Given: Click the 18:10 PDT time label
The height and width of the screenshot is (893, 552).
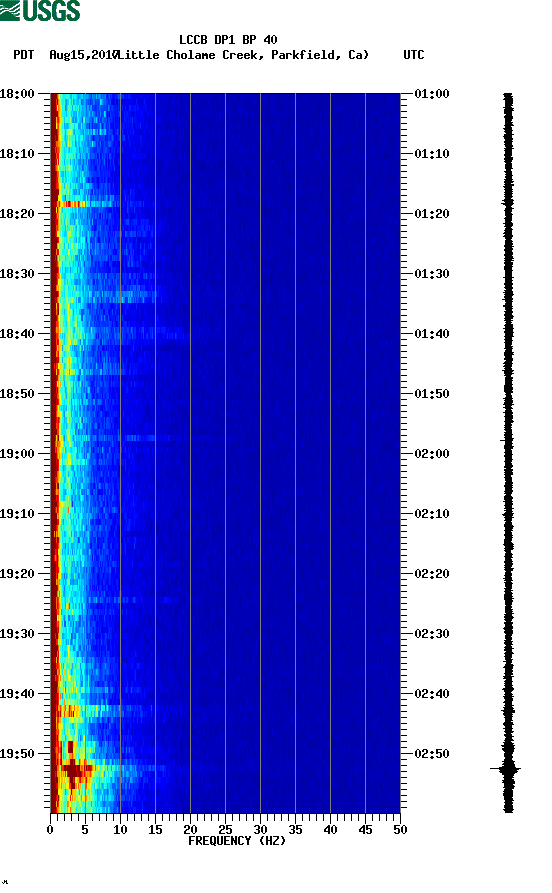Looking at the screenshot, I should 17,154.
